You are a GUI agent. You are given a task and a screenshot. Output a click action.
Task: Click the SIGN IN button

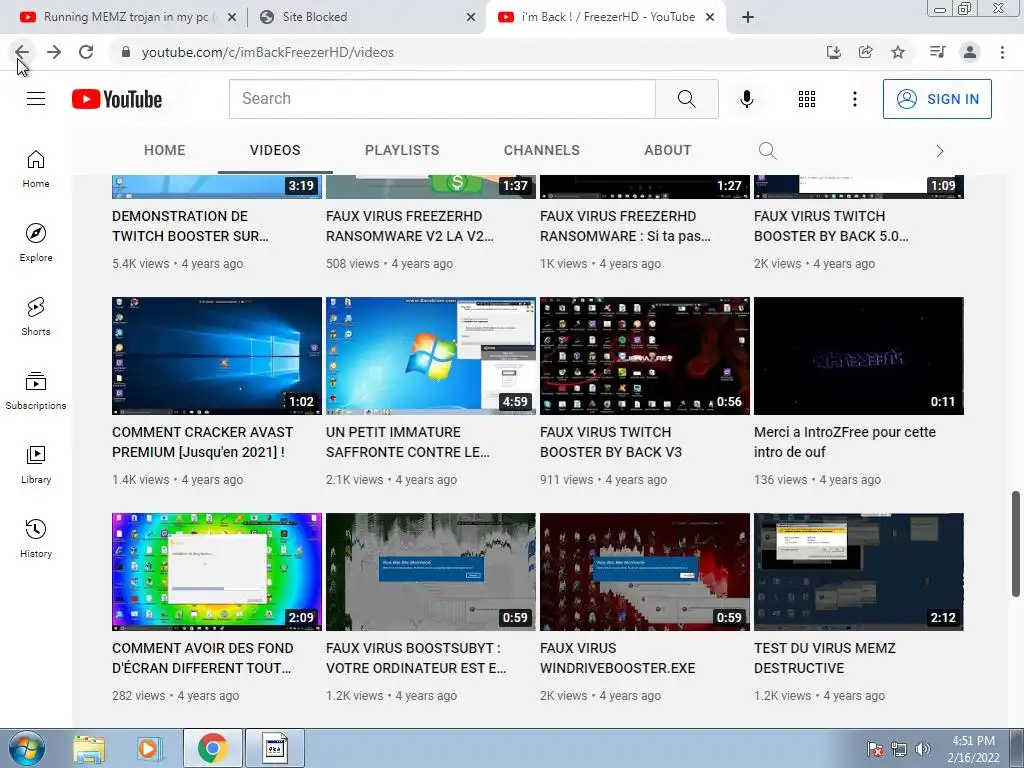937,99
